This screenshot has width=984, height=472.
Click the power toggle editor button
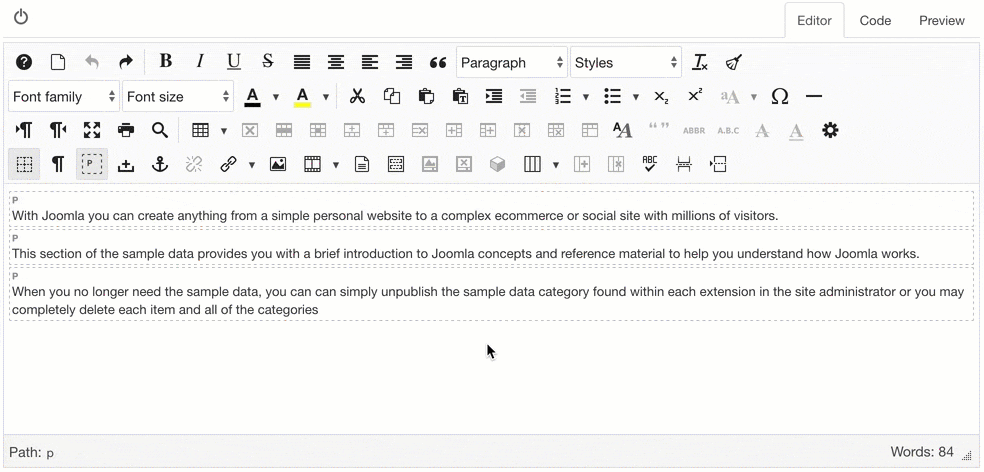point(21,17)
